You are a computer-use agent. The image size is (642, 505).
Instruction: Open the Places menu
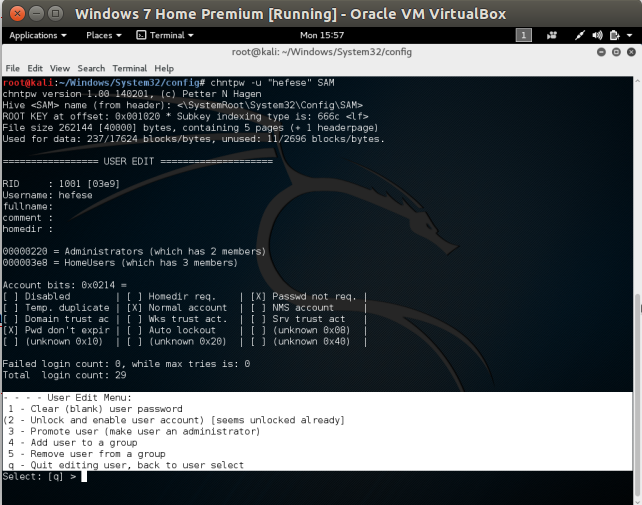tap(104, 35)
